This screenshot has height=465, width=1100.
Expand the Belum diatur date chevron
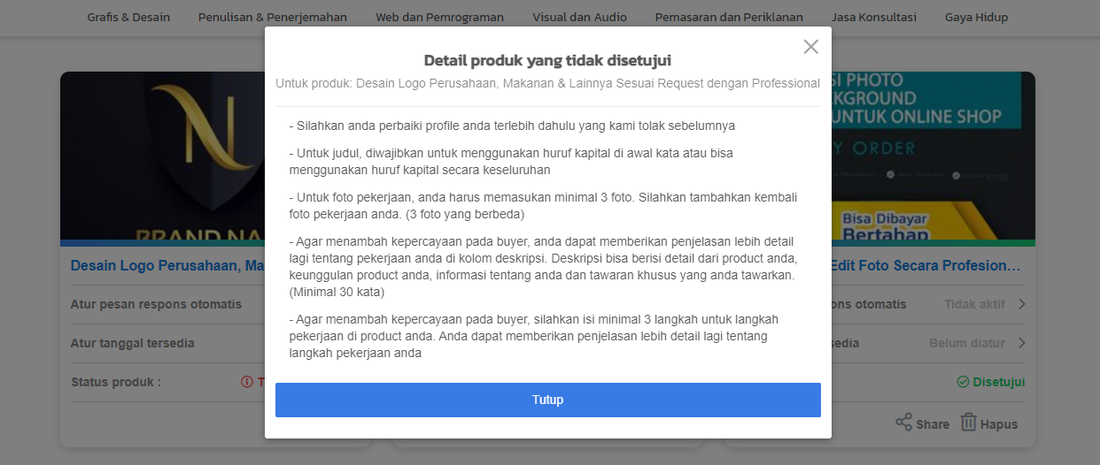click(x=1021, y=343)
